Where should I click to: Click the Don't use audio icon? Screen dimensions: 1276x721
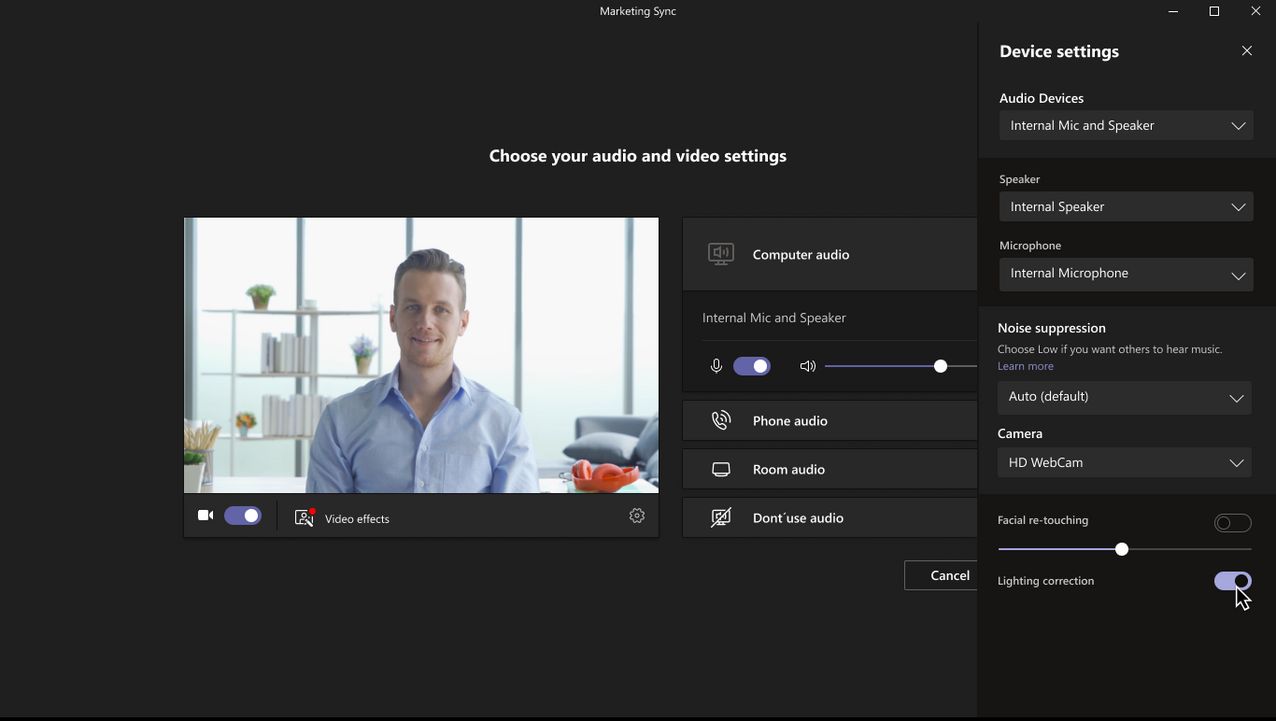pyautogui.click(x=721, y=517)
